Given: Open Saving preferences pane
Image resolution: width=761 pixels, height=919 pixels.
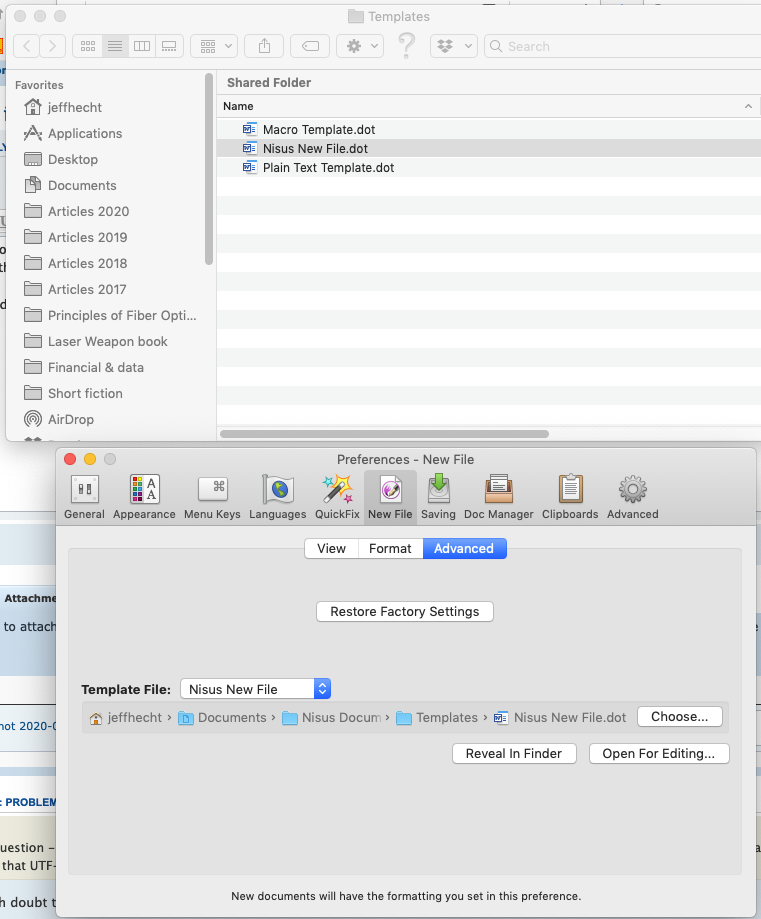Looking at the screenshot, I should pos(438,497).
